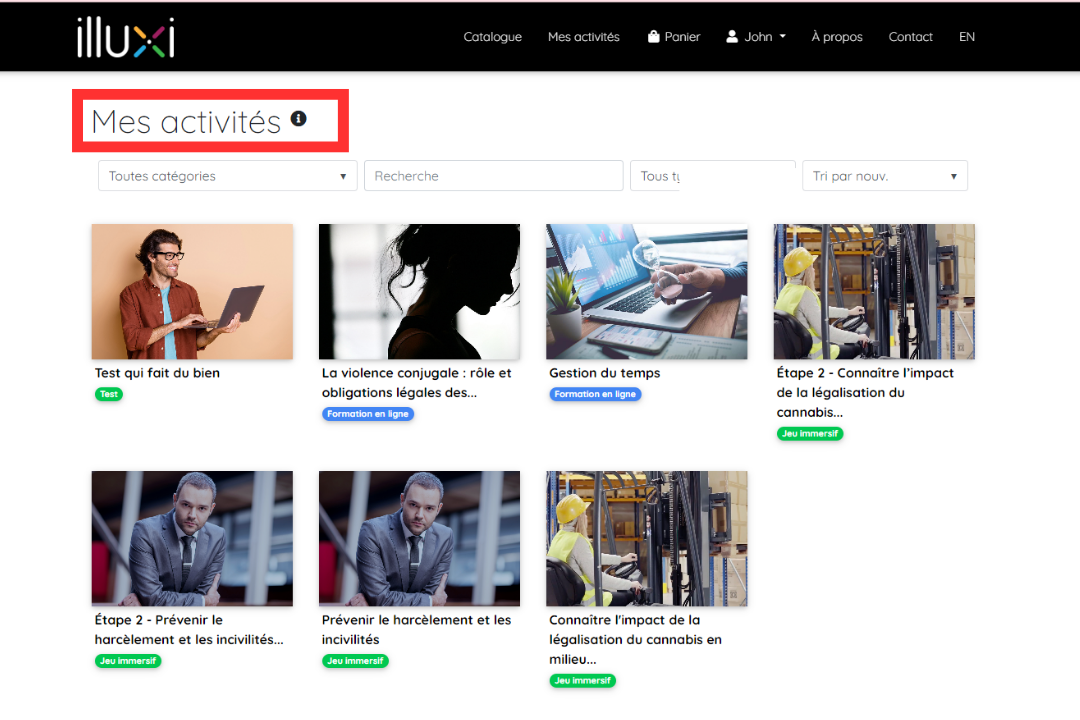Click Jeu immersif badge under Étape 2 cannabis

(x=810, y=433)
